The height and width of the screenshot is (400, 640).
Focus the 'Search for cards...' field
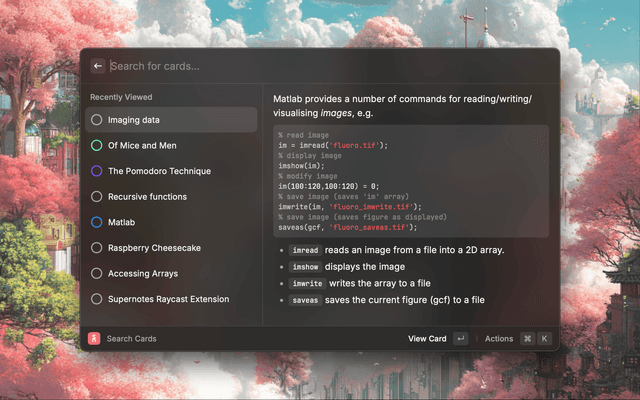[300, 66]
